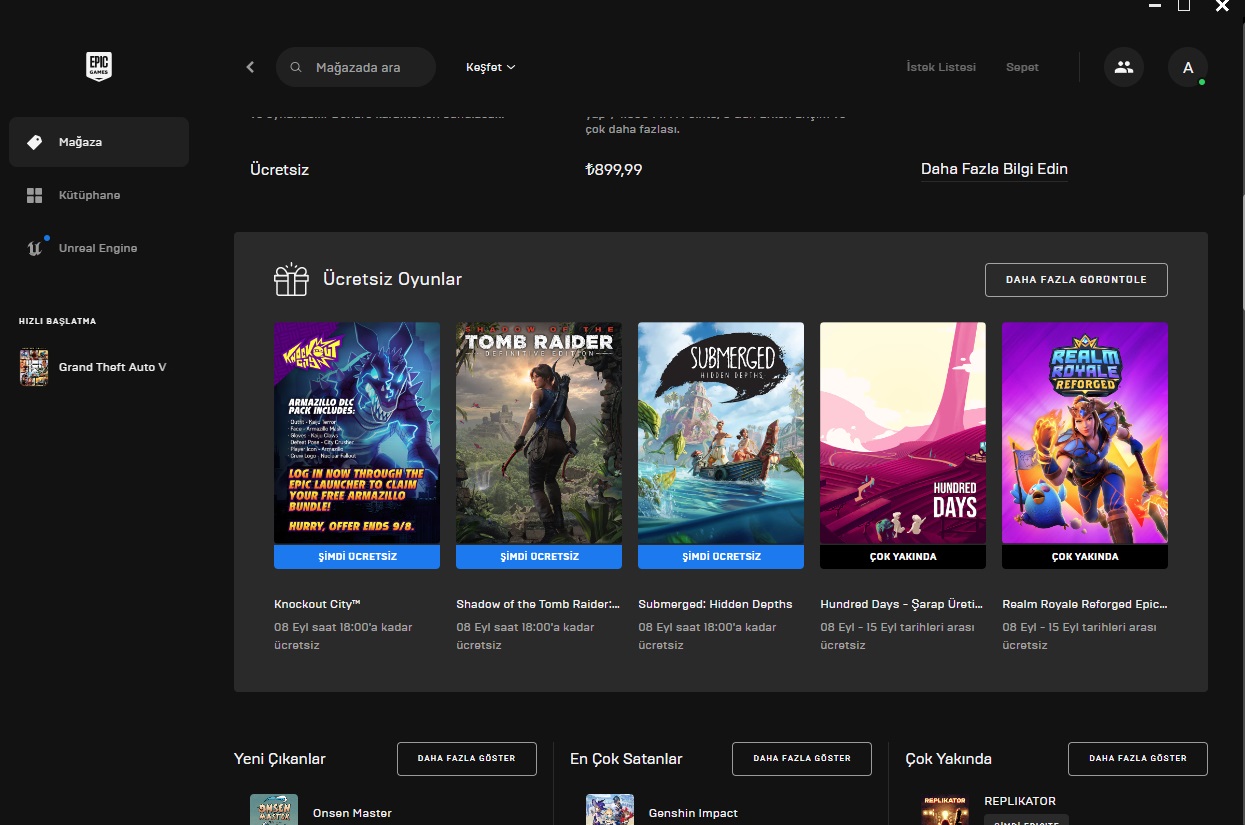Click the Genshin Impact thumbnail
1245x825 pixels.
coord(610,810)
